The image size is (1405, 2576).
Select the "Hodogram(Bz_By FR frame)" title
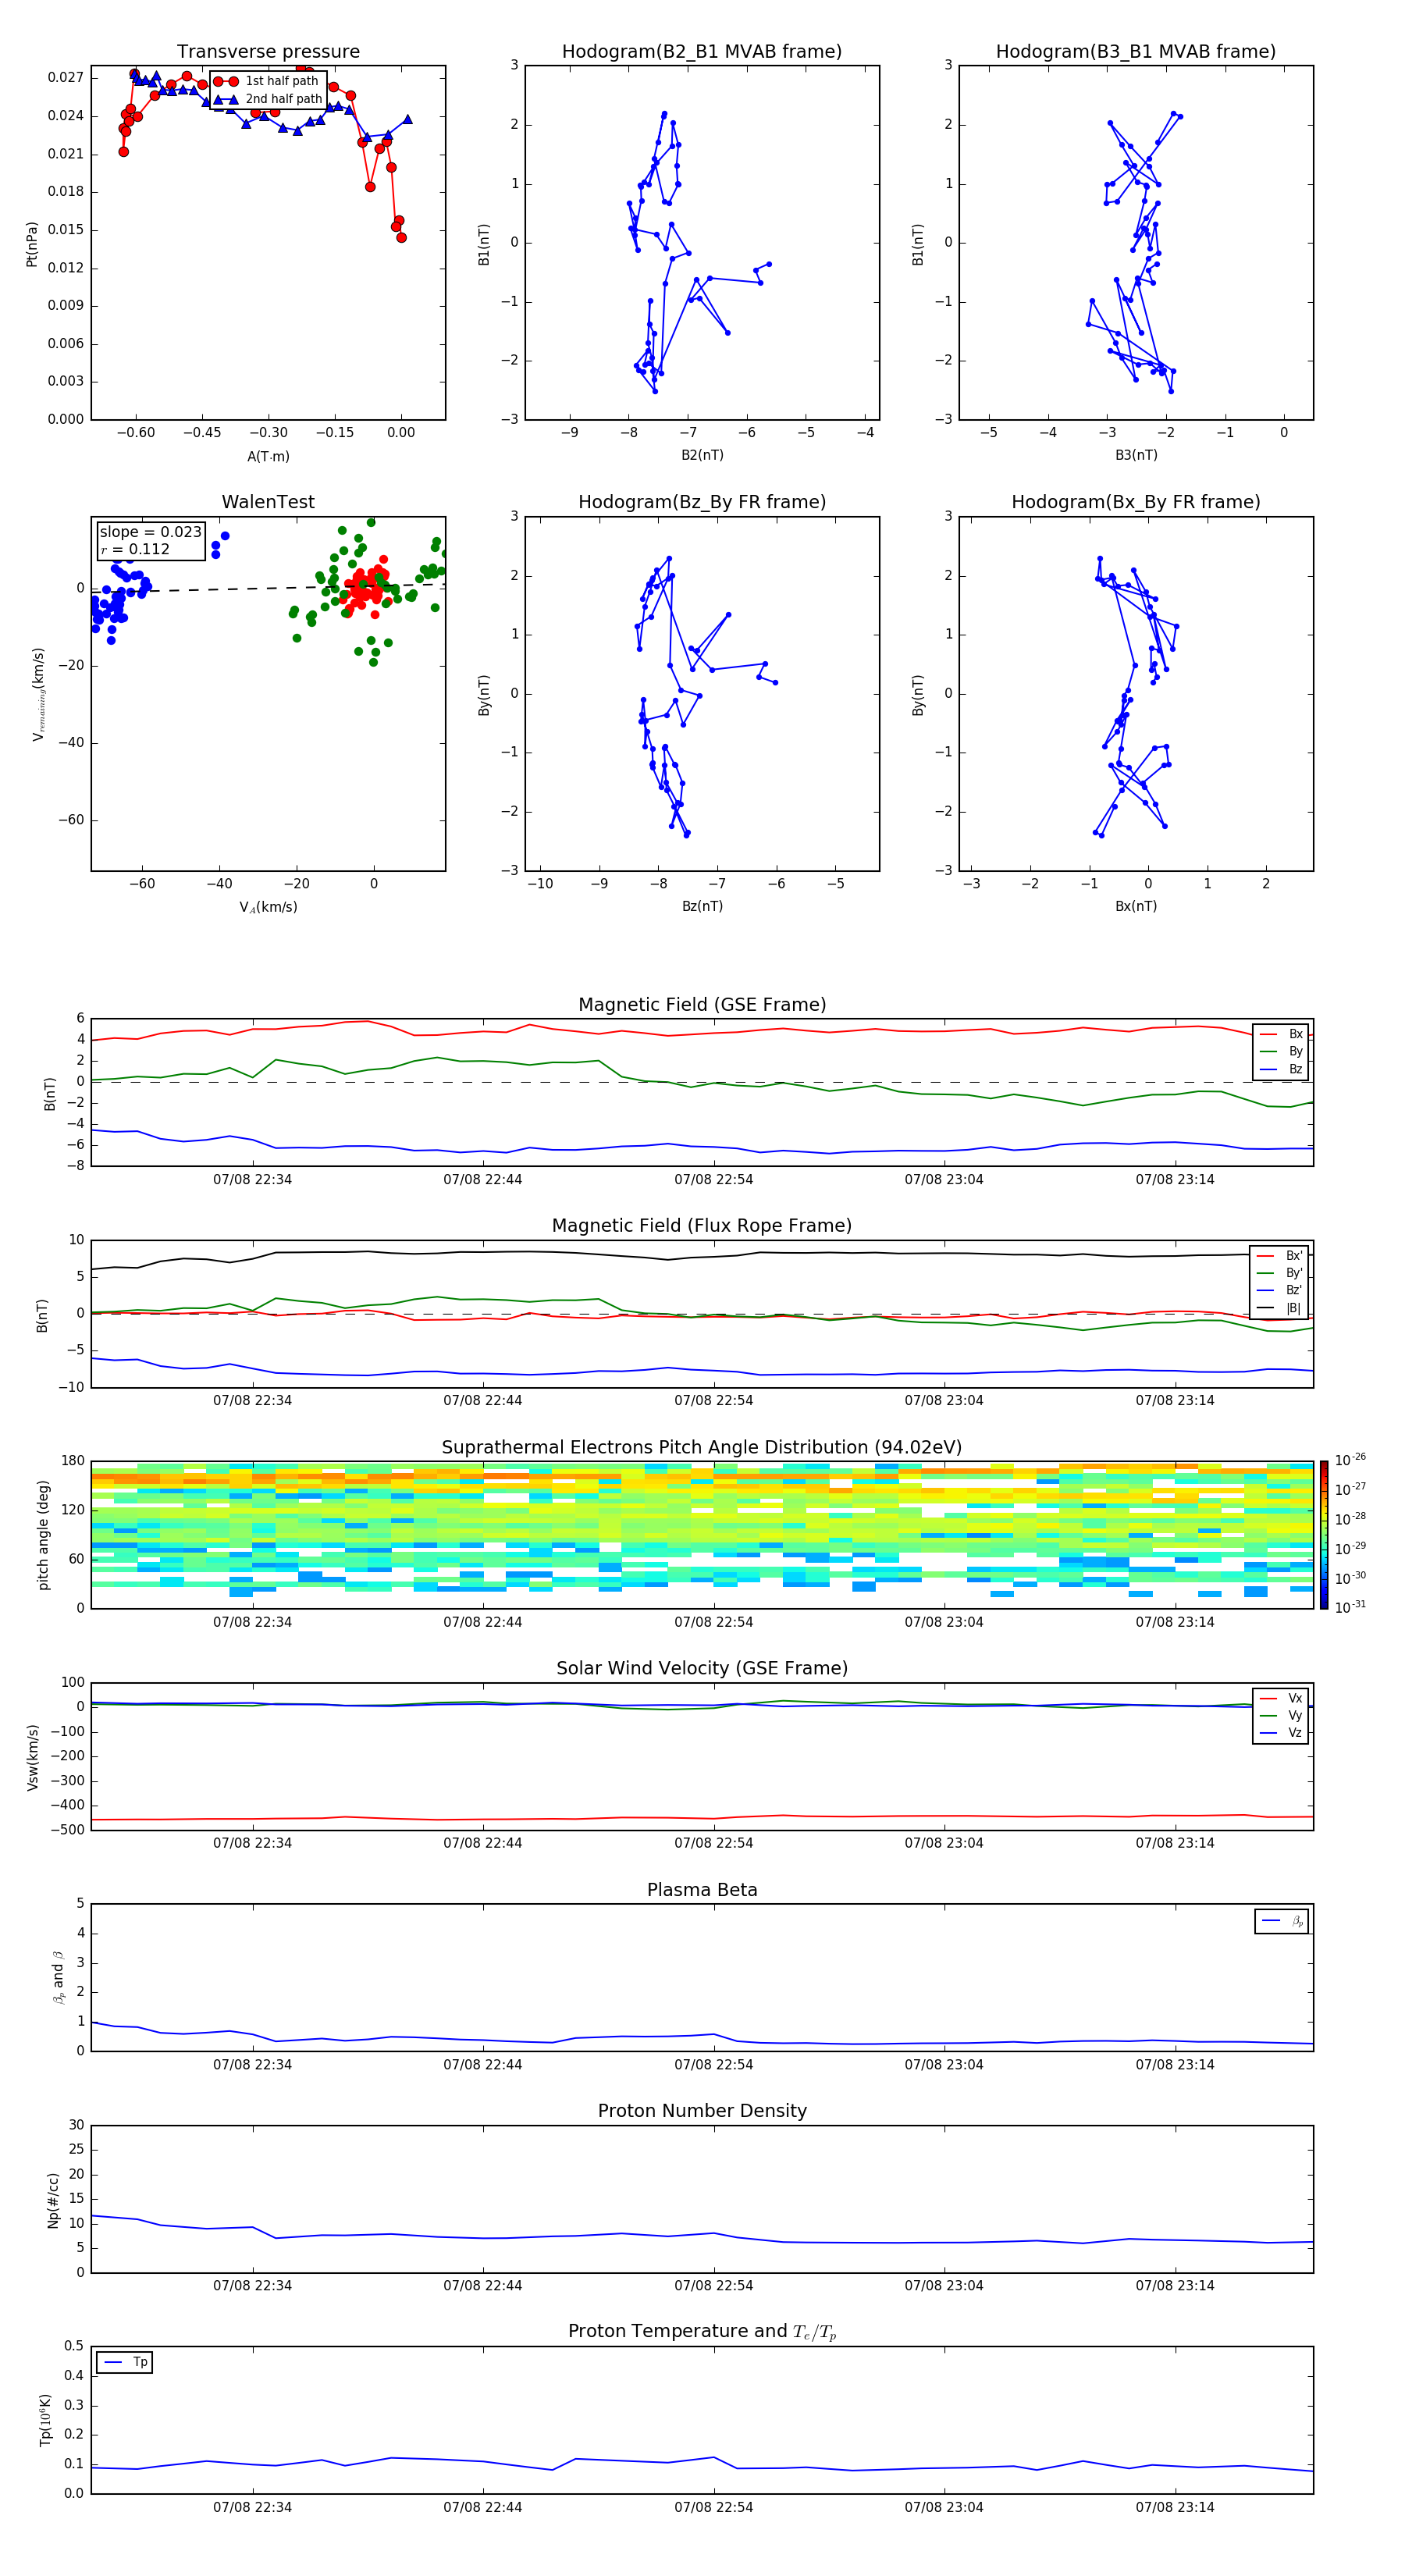pyautogui.click(x=702, y=502)
